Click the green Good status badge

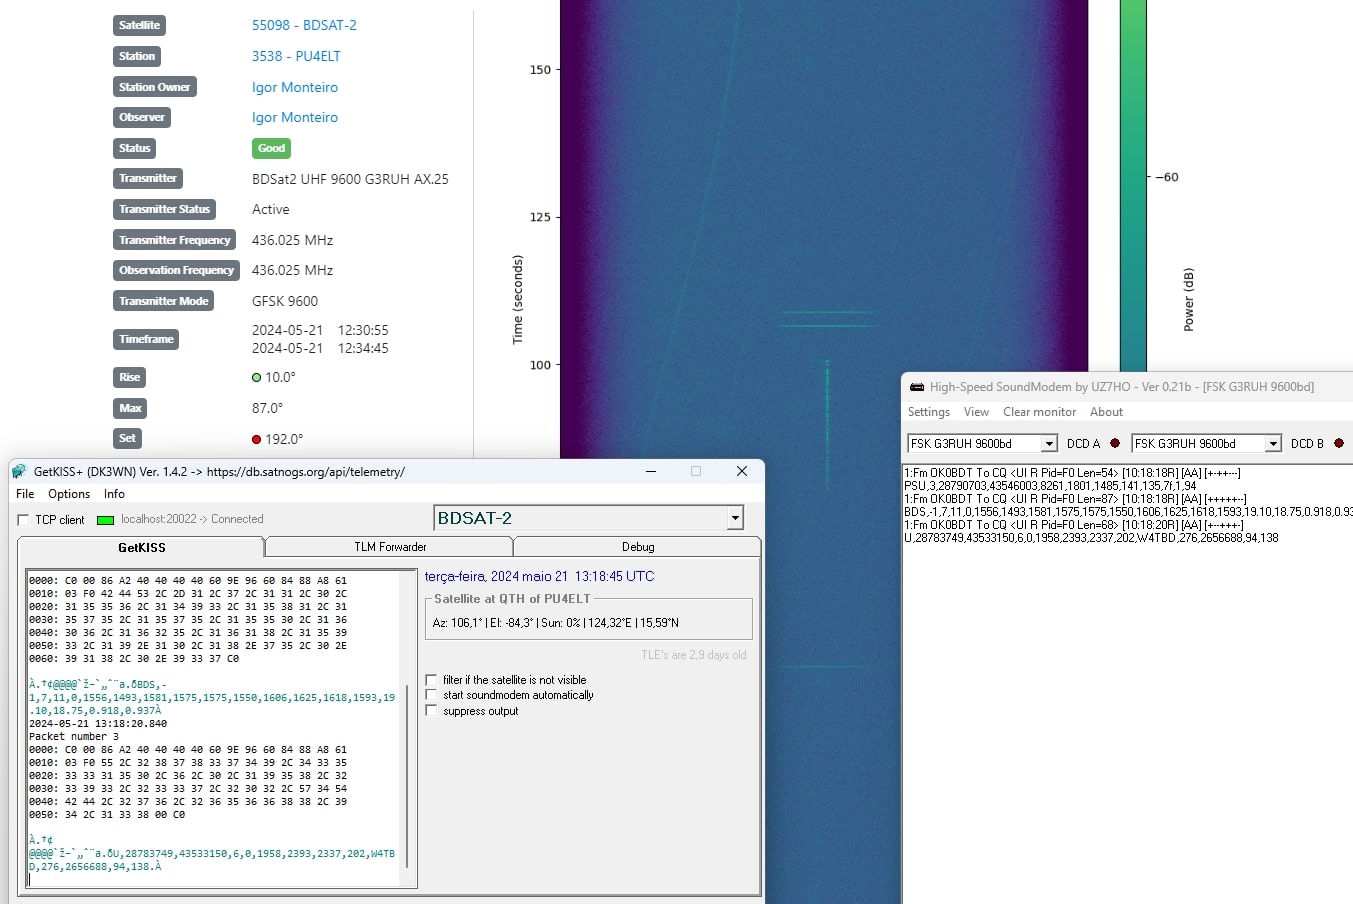pyautogui.click(x=271, y=148)
